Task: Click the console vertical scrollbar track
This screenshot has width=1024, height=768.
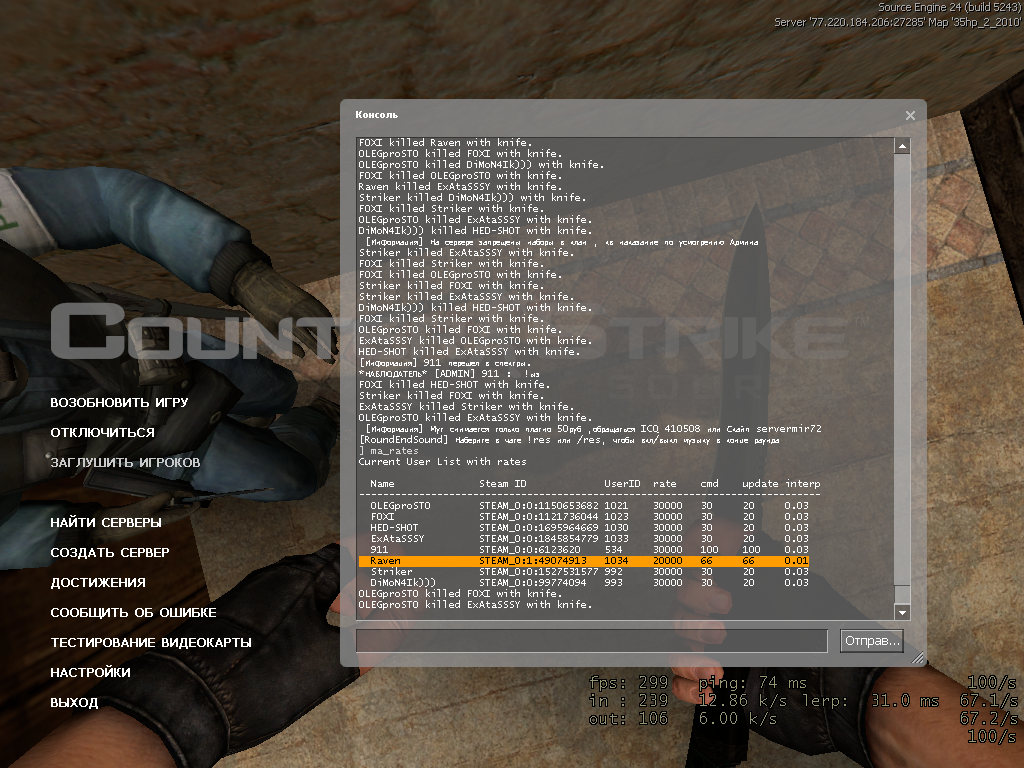Action: (x=902, y=379)
